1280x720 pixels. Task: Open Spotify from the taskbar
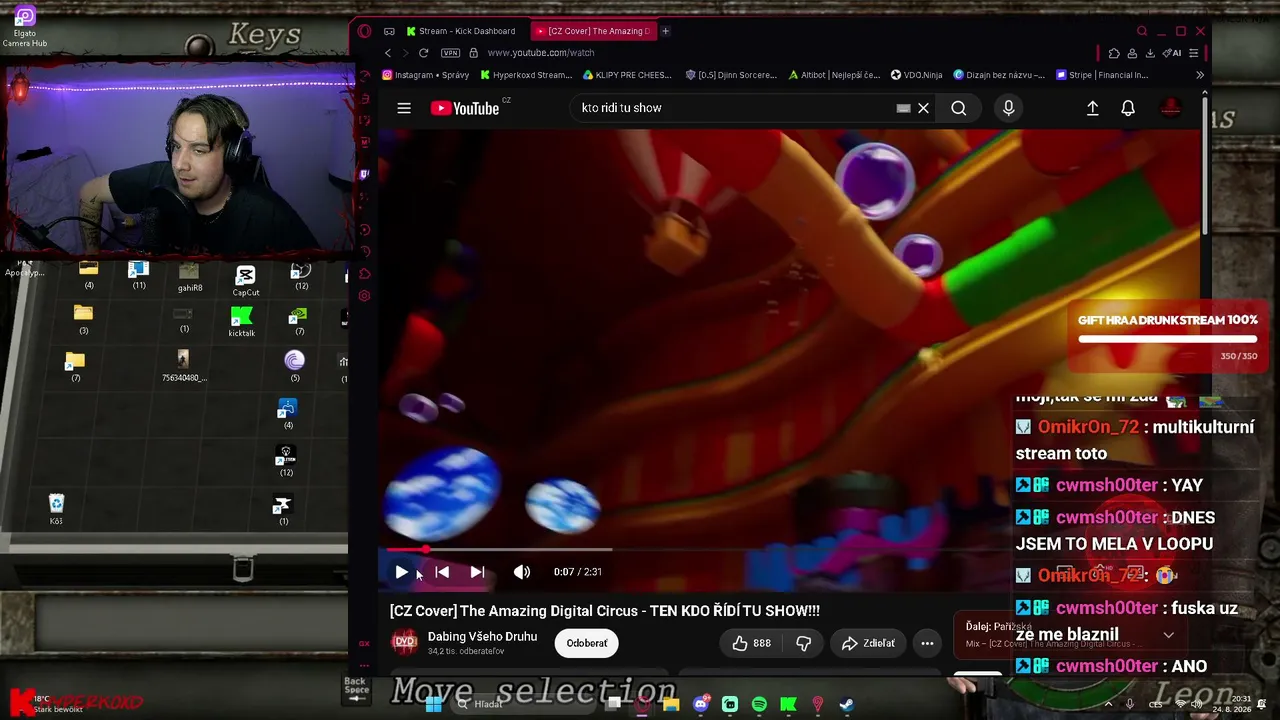[759, 704]
